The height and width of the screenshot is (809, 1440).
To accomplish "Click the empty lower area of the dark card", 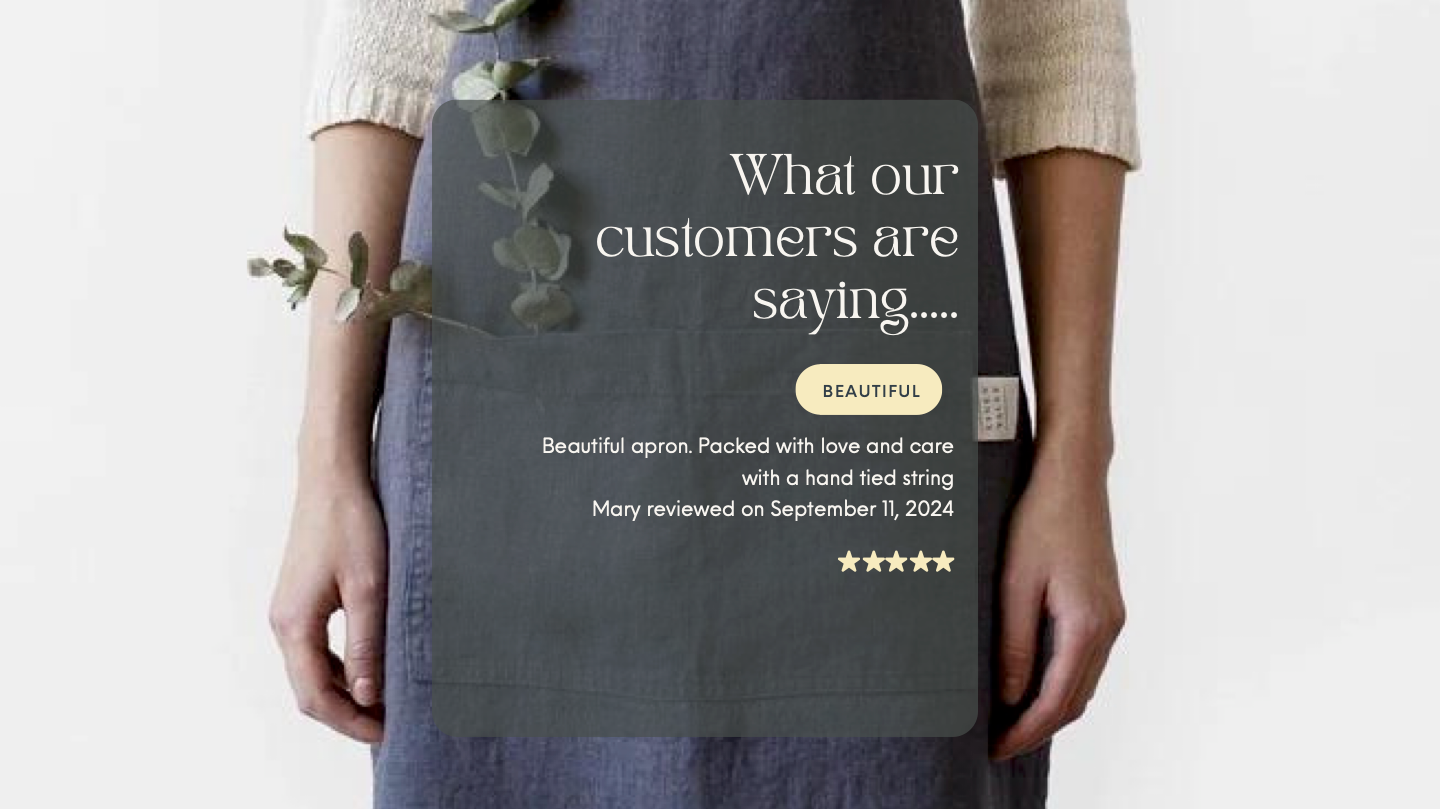I will [704, 660].
